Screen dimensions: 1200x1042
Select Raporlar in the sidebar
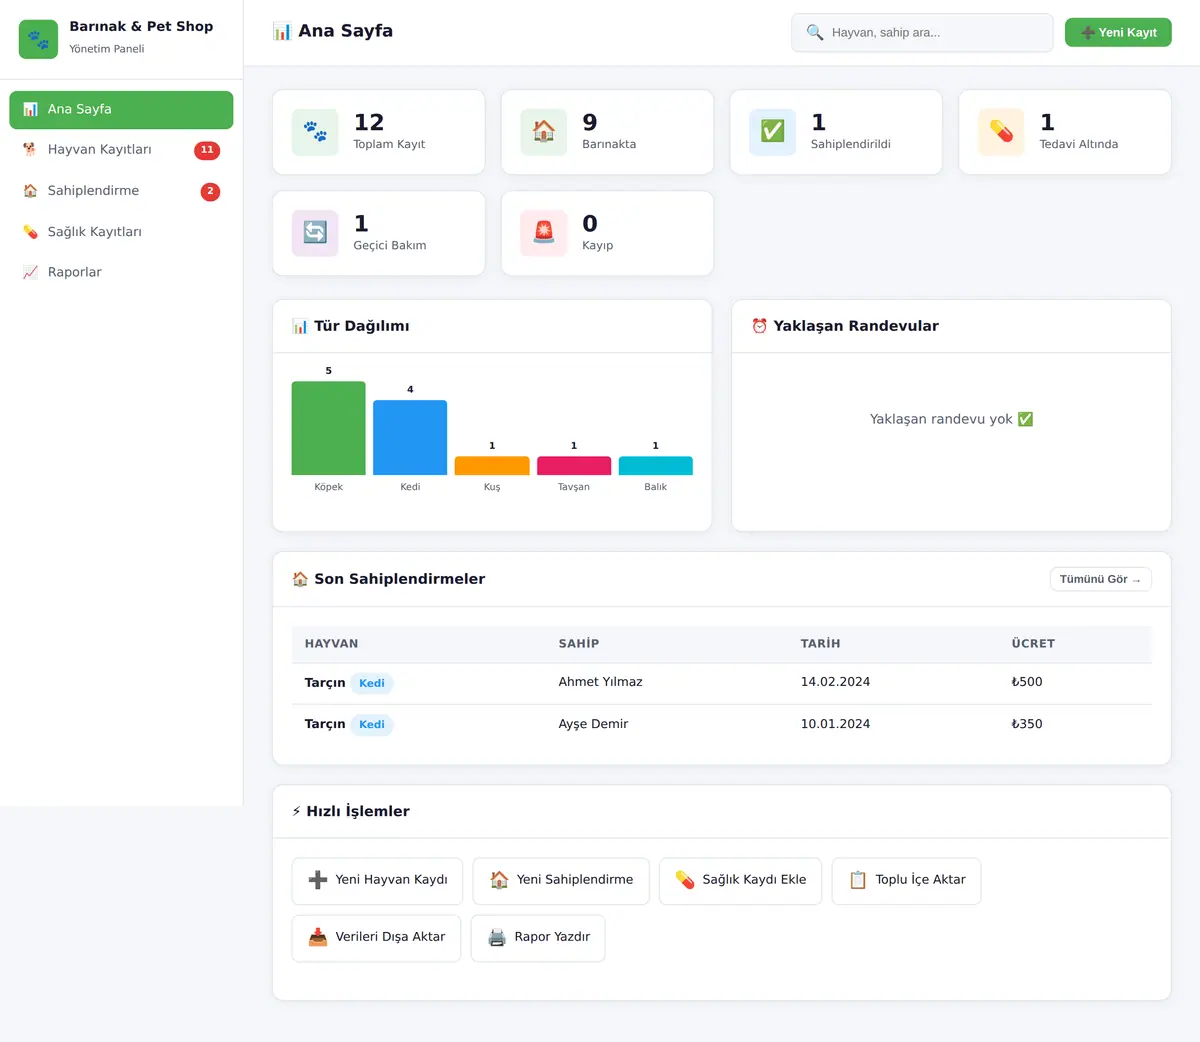(121, 272)
